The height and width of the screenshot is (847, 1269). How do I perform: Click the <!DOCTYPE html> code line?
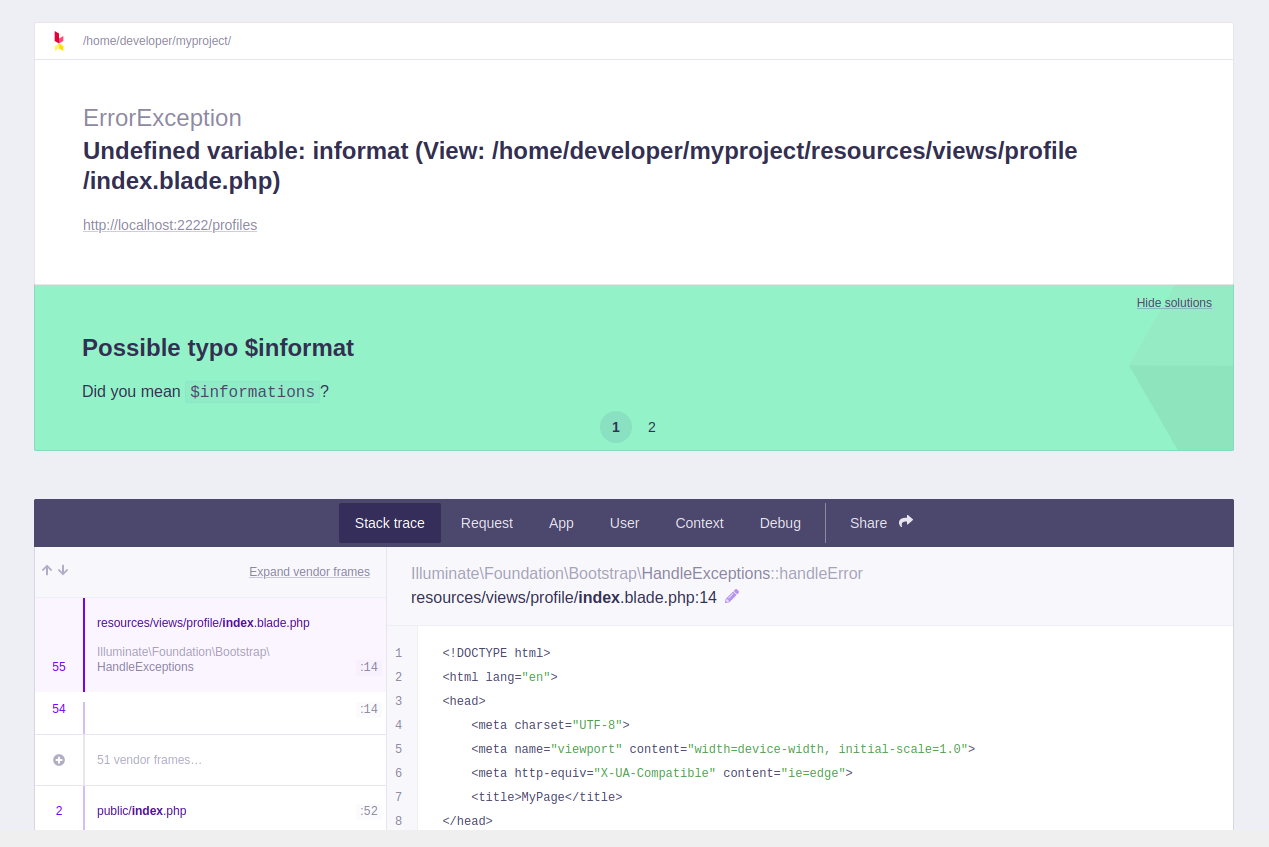(x=496, y=653)
